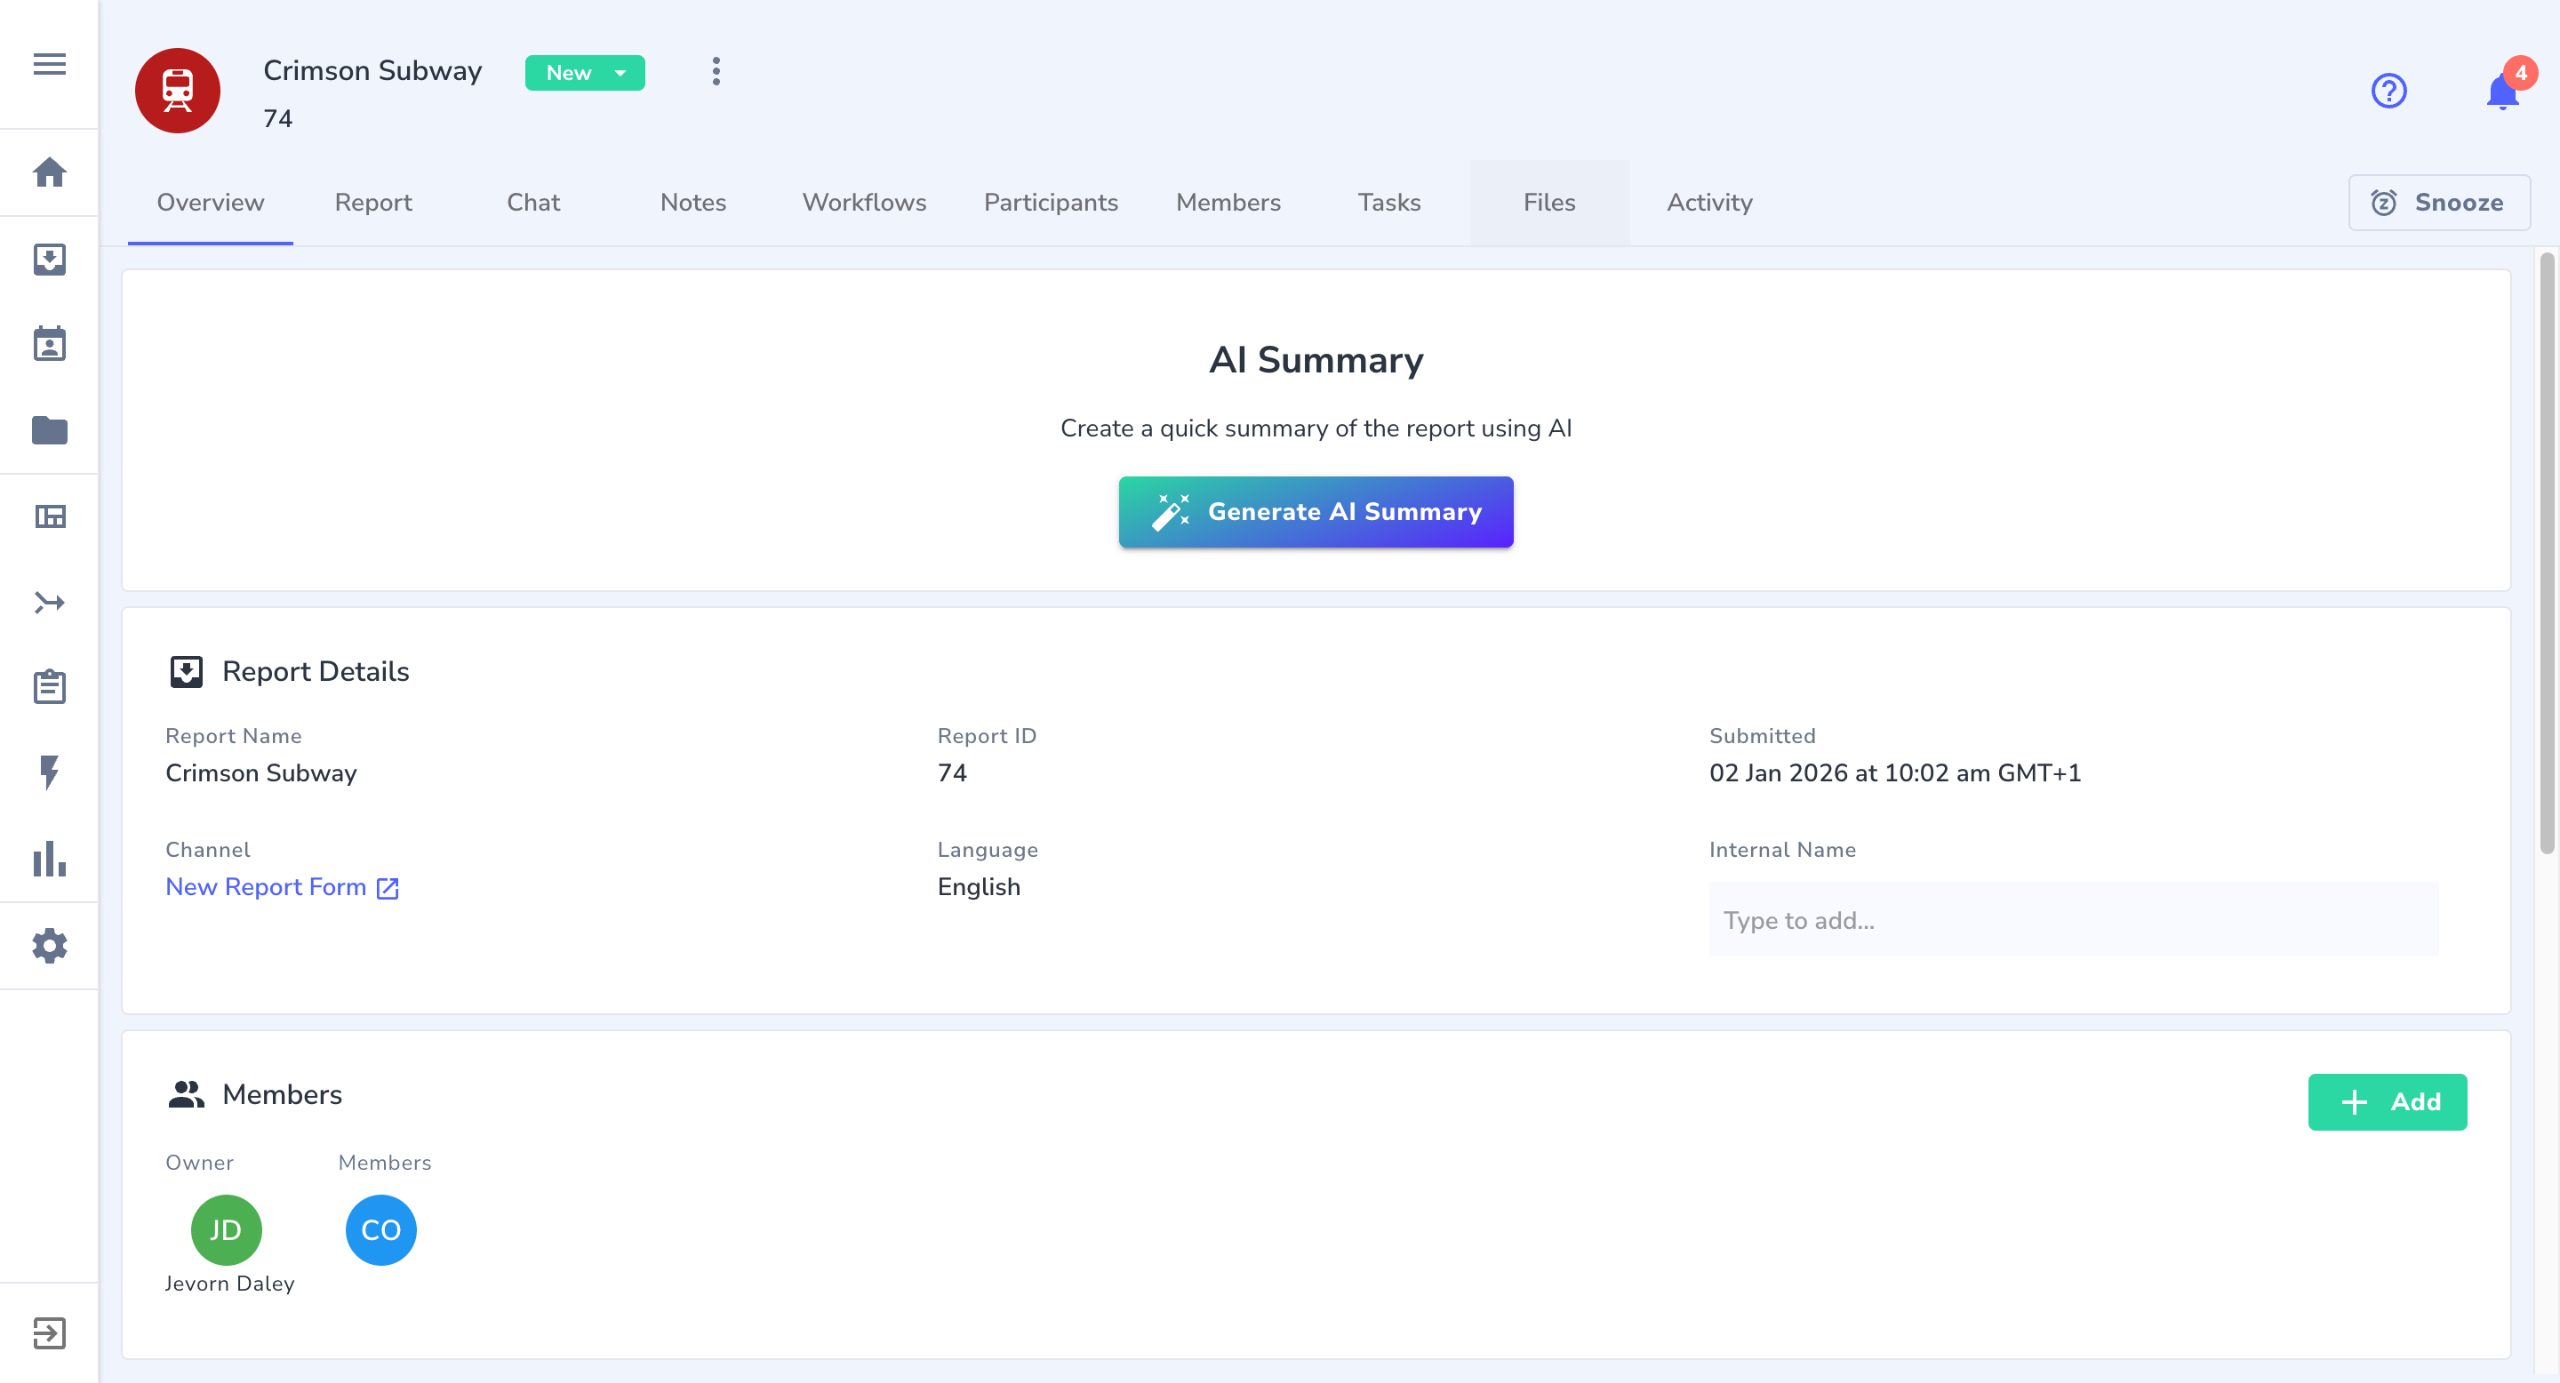This screenshot has width=2560, height=1383.
Task: Click the page vertical scrollbar
Action: pos(2546,553)
